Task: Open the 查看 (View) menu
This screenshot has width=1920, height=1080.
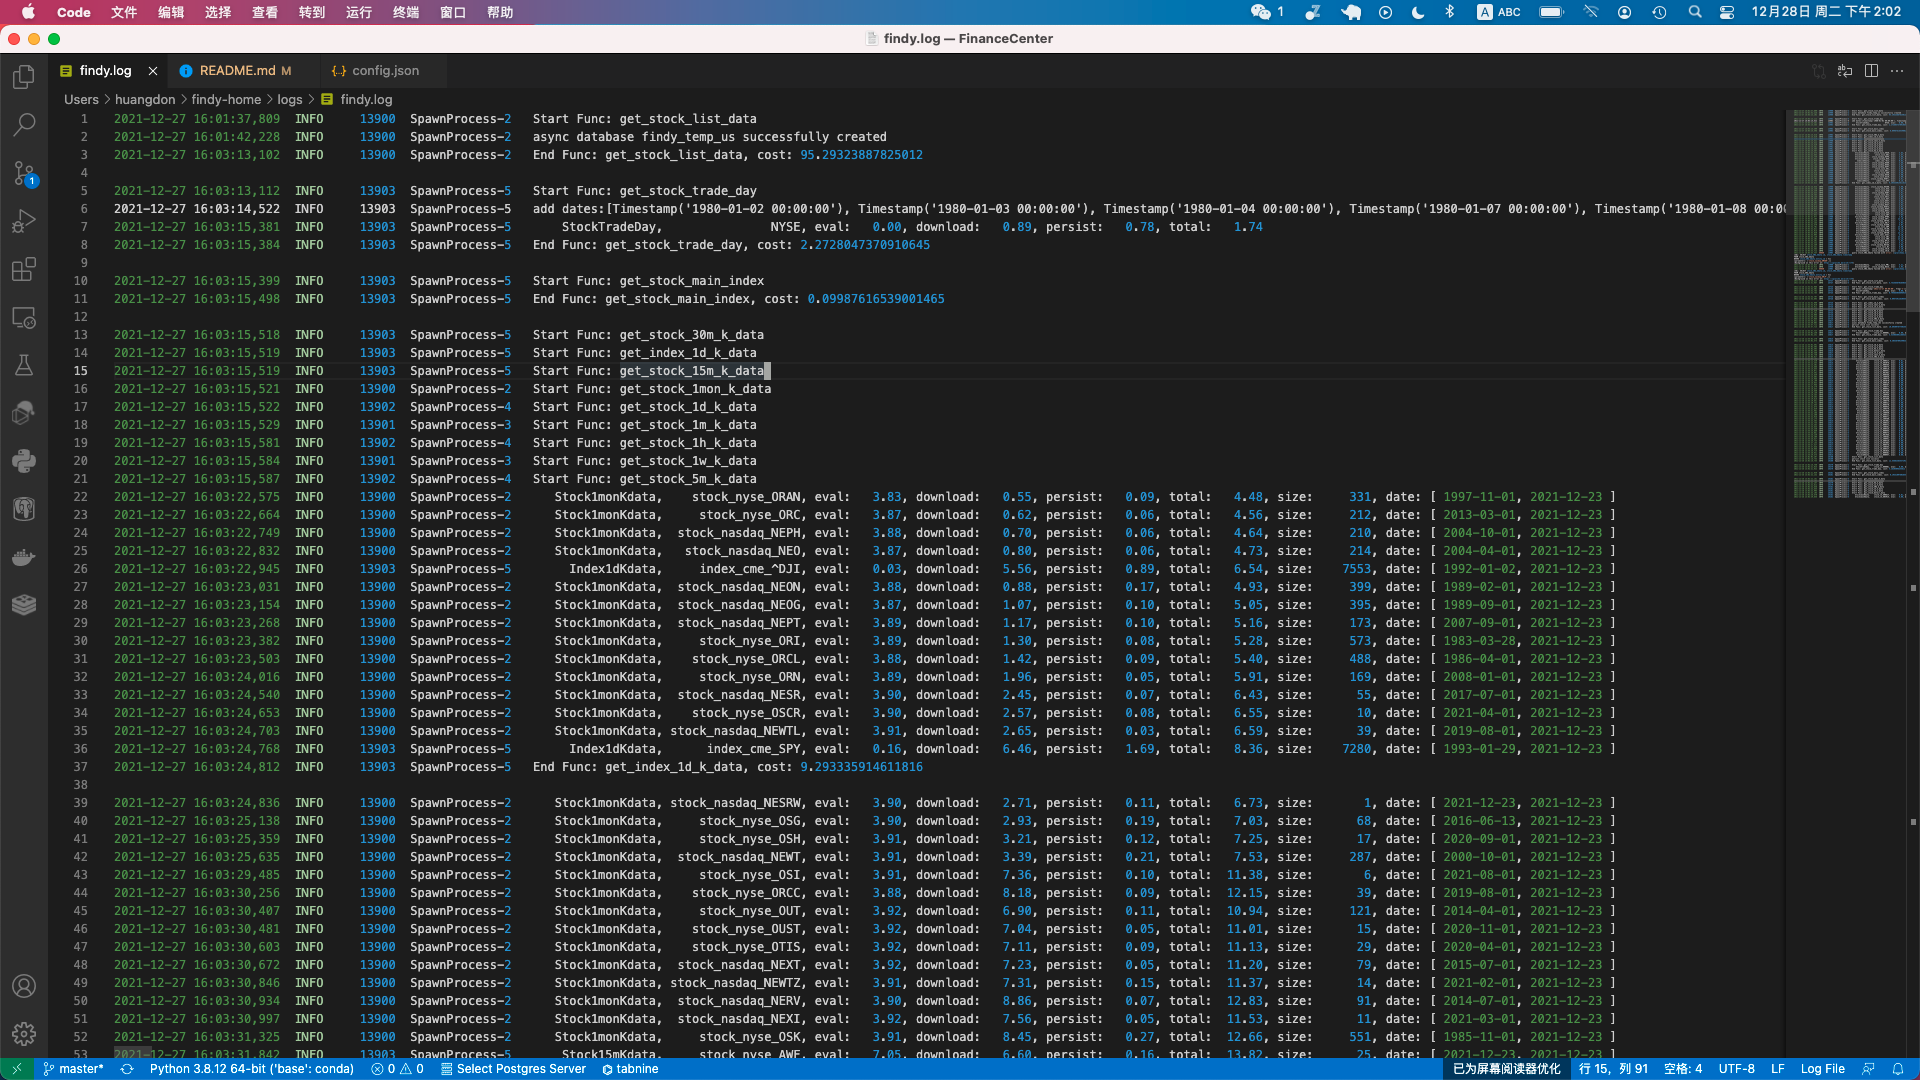Action: (x=265, y=12)
